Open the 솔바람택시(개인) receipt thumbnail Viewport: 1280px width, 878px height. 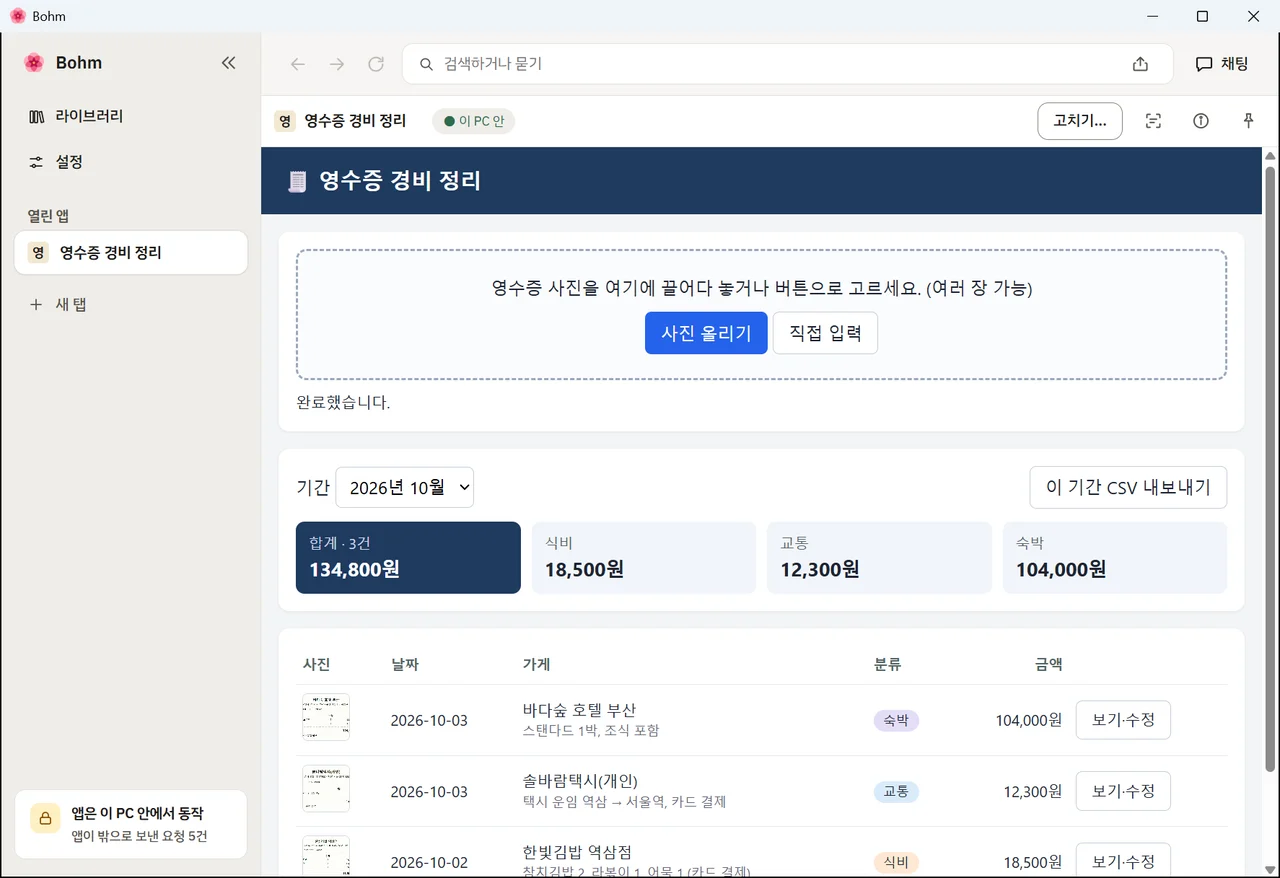[x=326, y=789]
